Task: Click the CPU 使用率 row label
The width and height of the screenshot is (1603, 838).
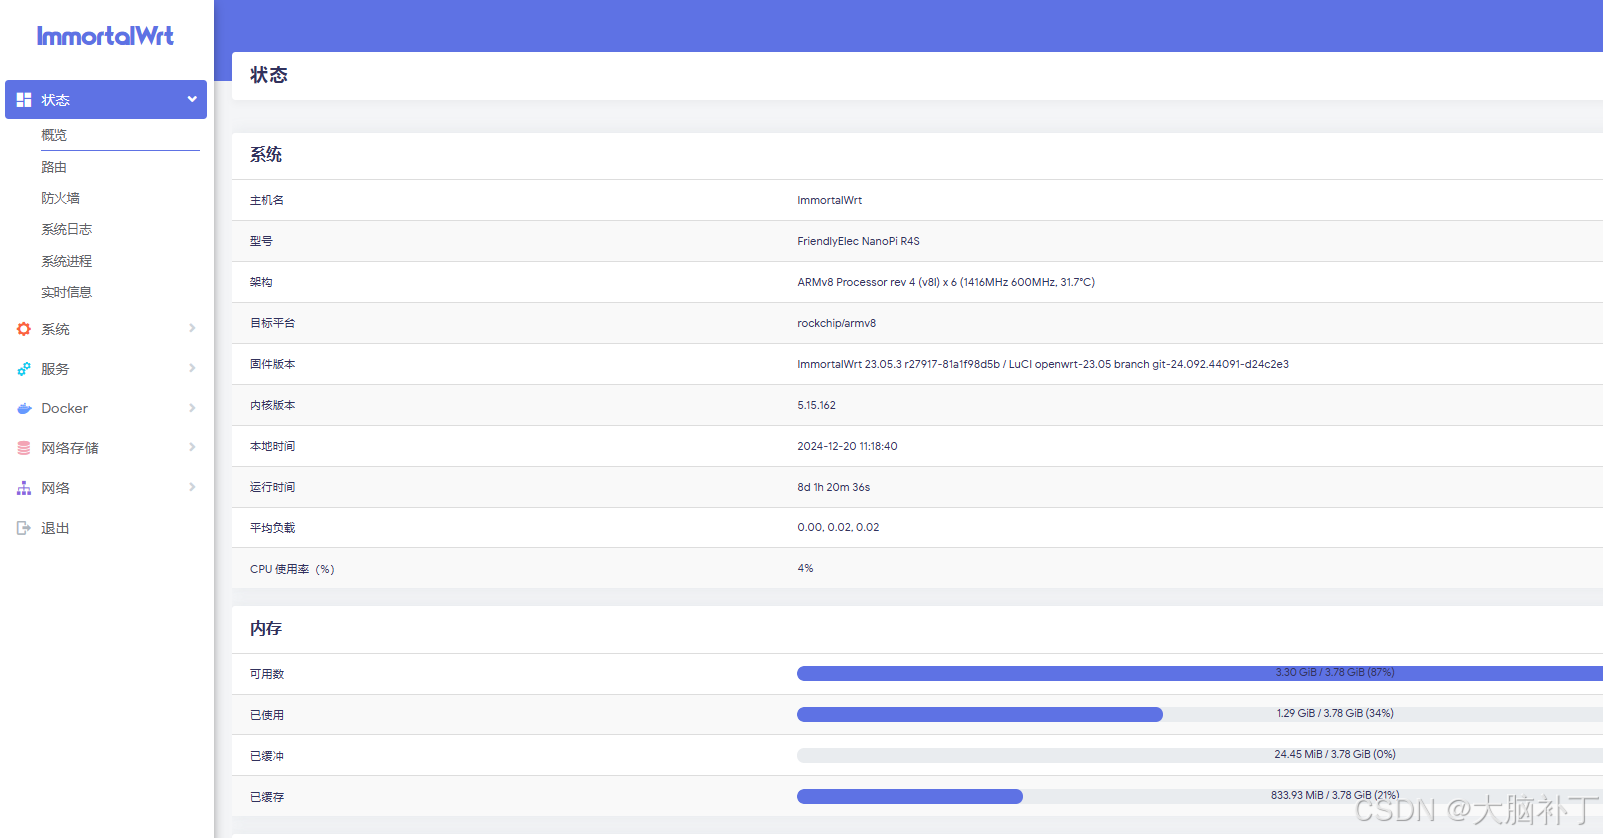Action: pyautogui.click(x=292, y=569)
